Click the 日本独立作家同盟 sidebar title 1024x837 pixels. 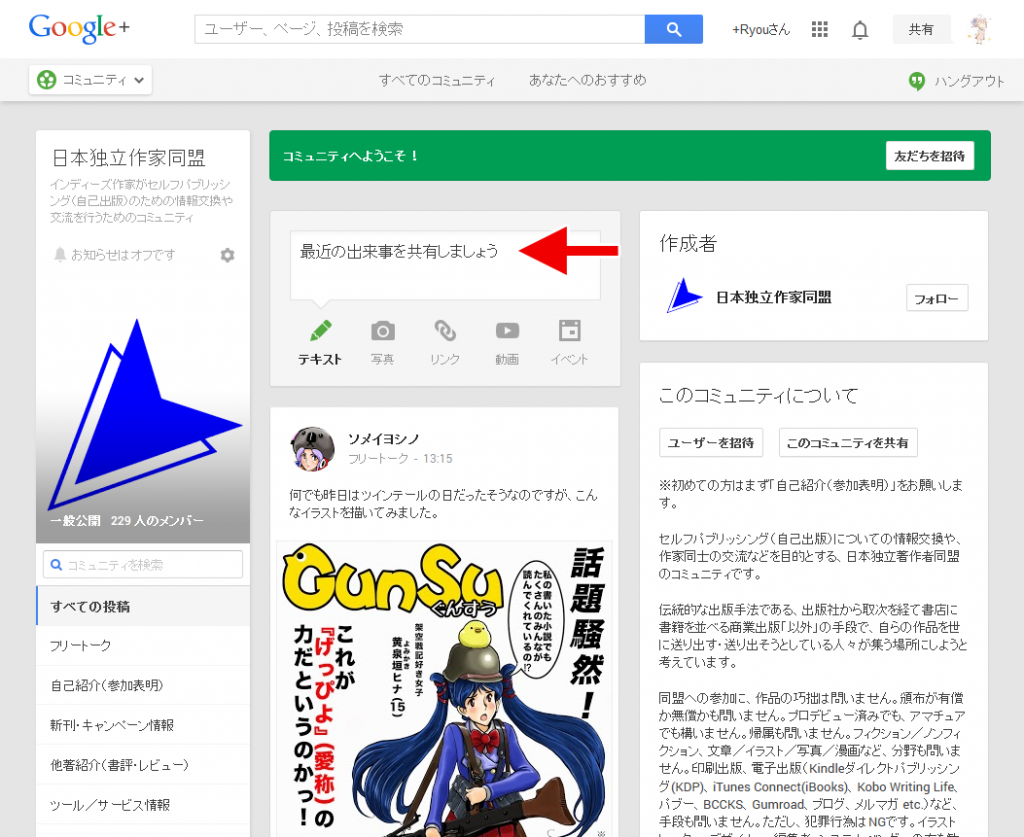click(x=128, y=157)
